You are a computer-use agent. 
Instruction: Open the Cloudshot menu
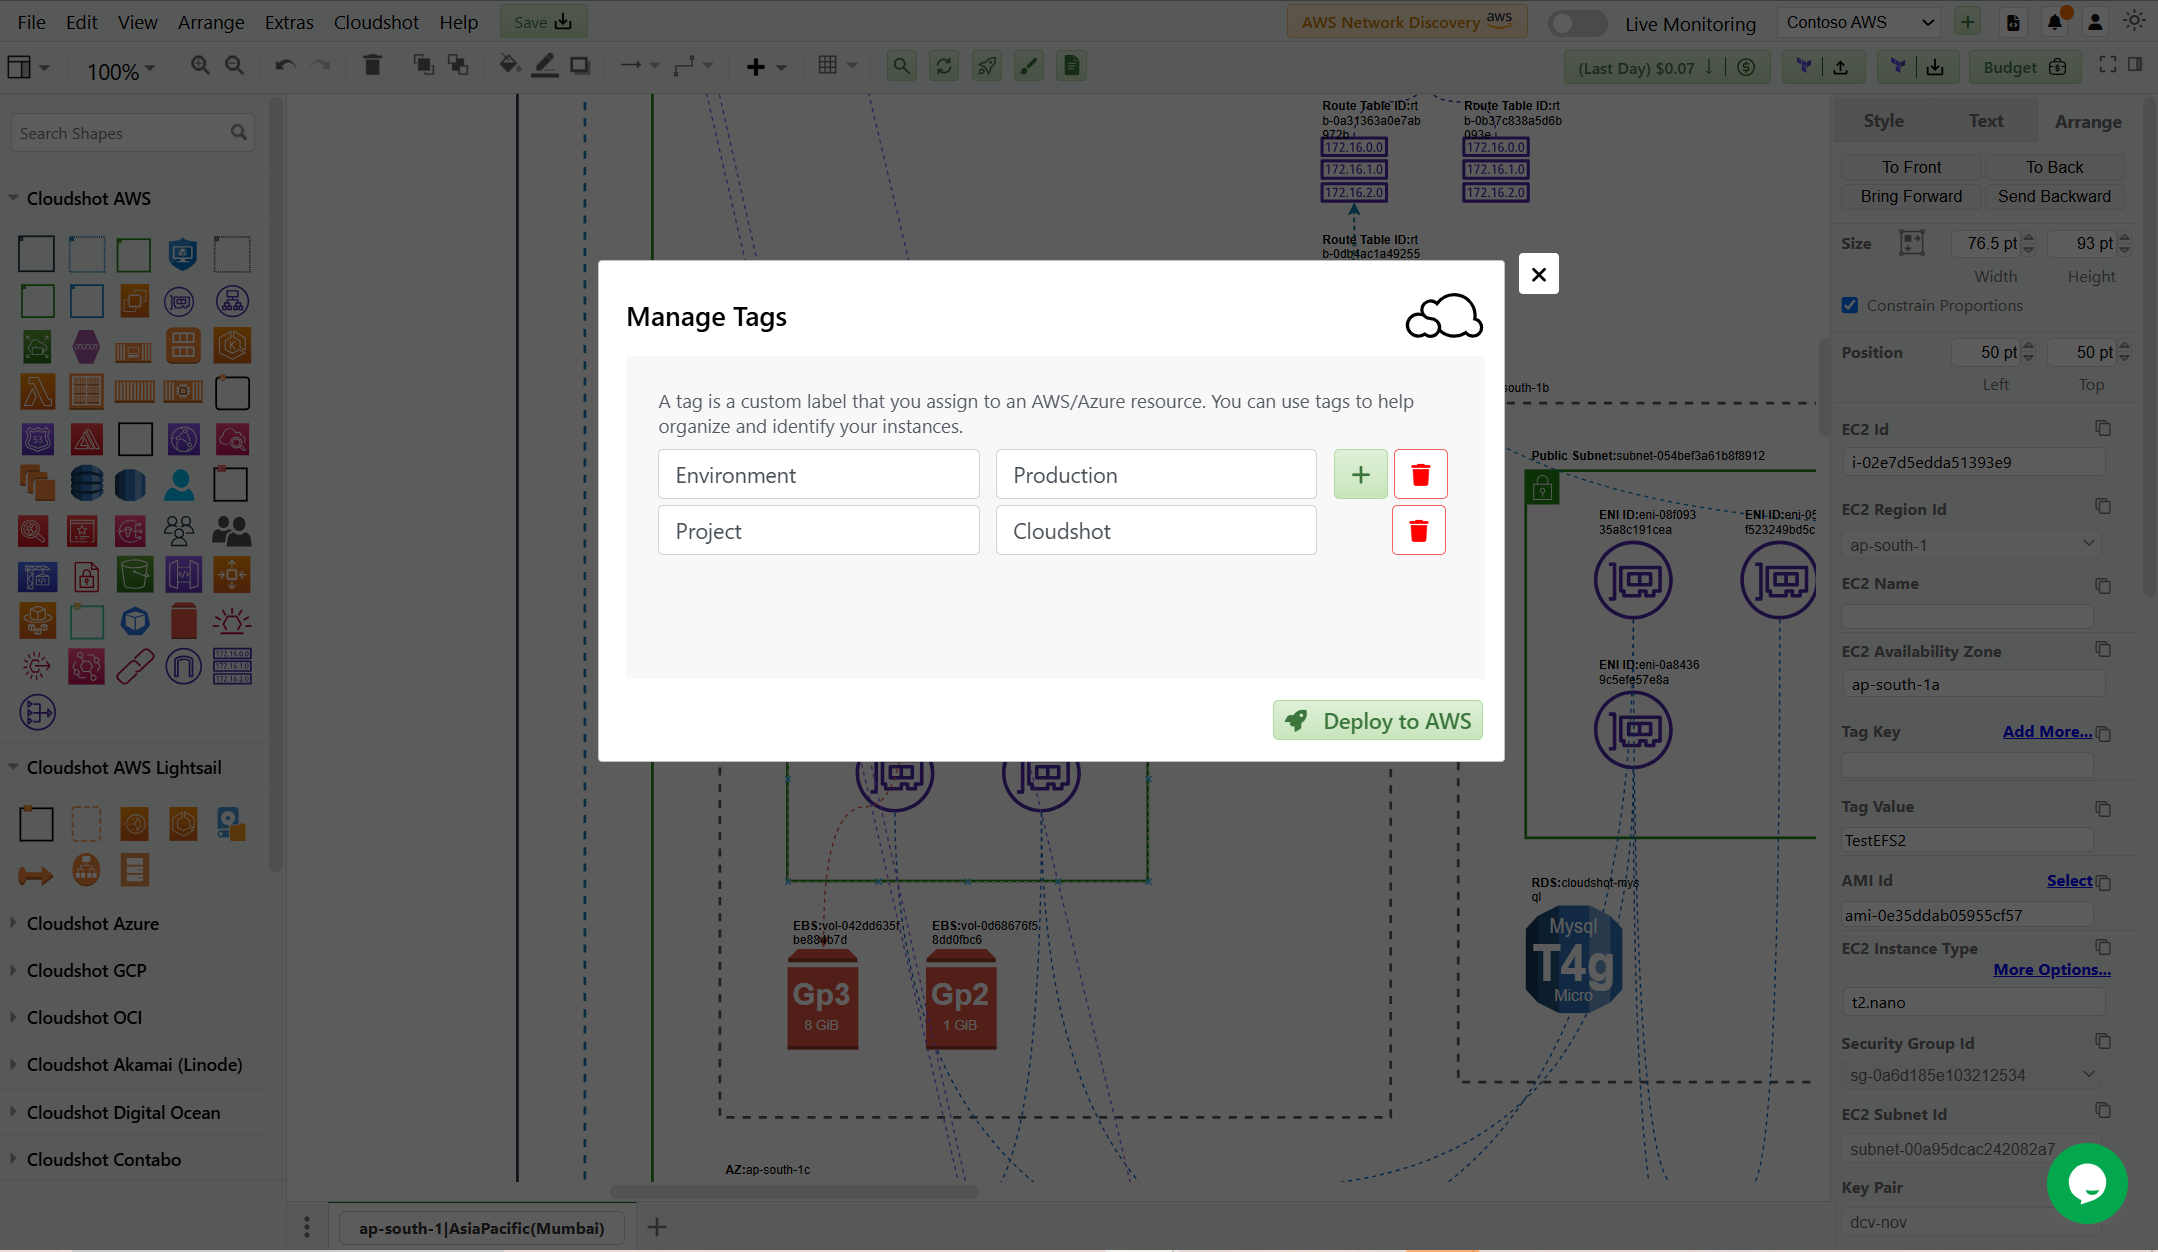click(376, 21)
